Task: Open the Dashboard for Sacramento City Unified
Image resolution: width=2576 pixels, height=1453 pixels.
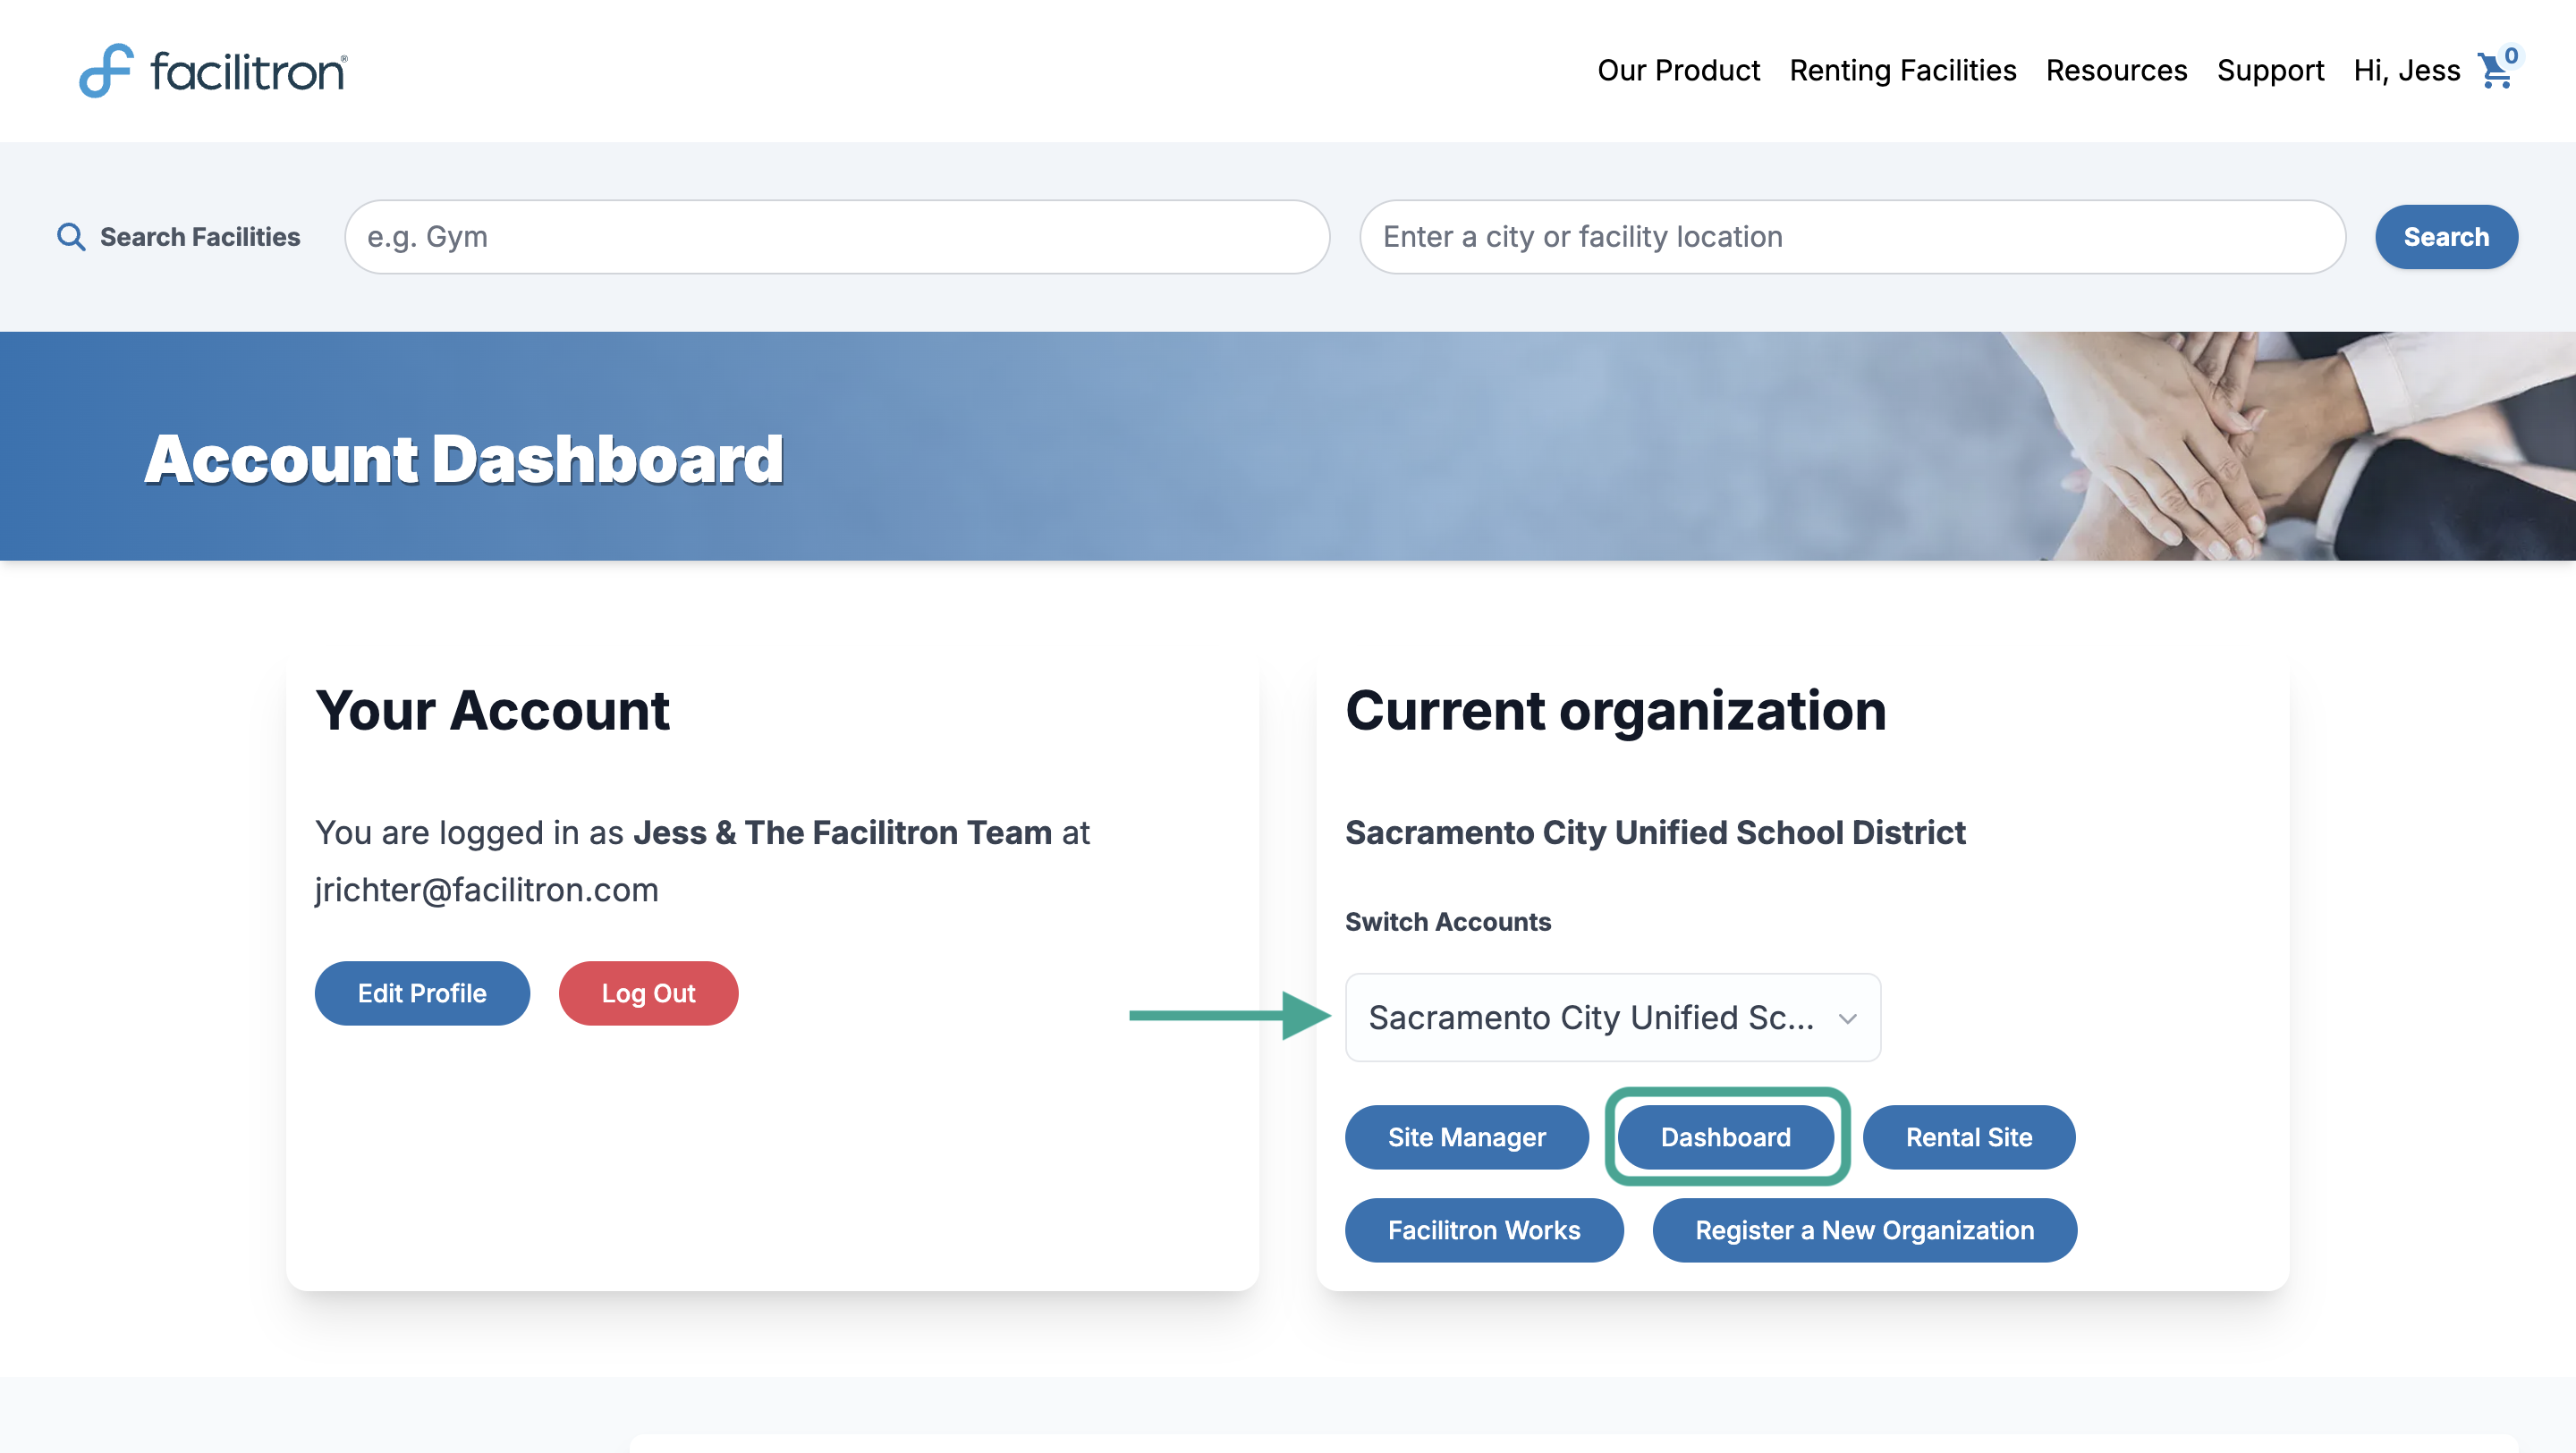Action: [x=1726, y=1137]
